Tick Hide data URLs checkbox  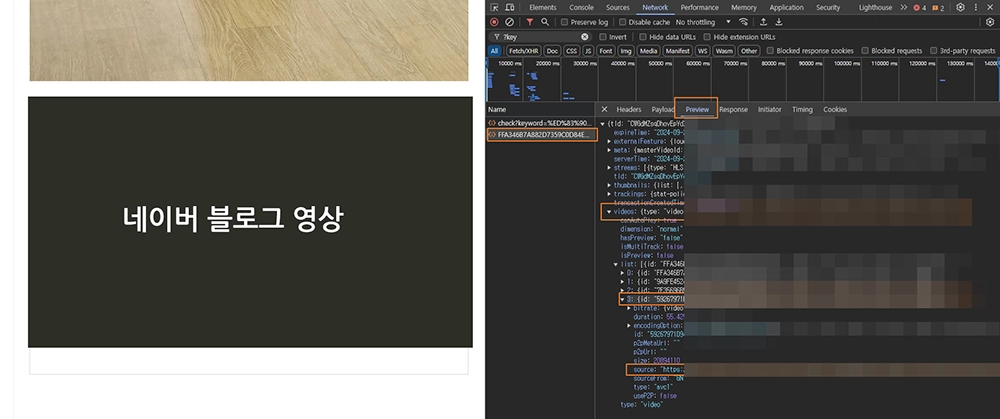coord(643,37)
